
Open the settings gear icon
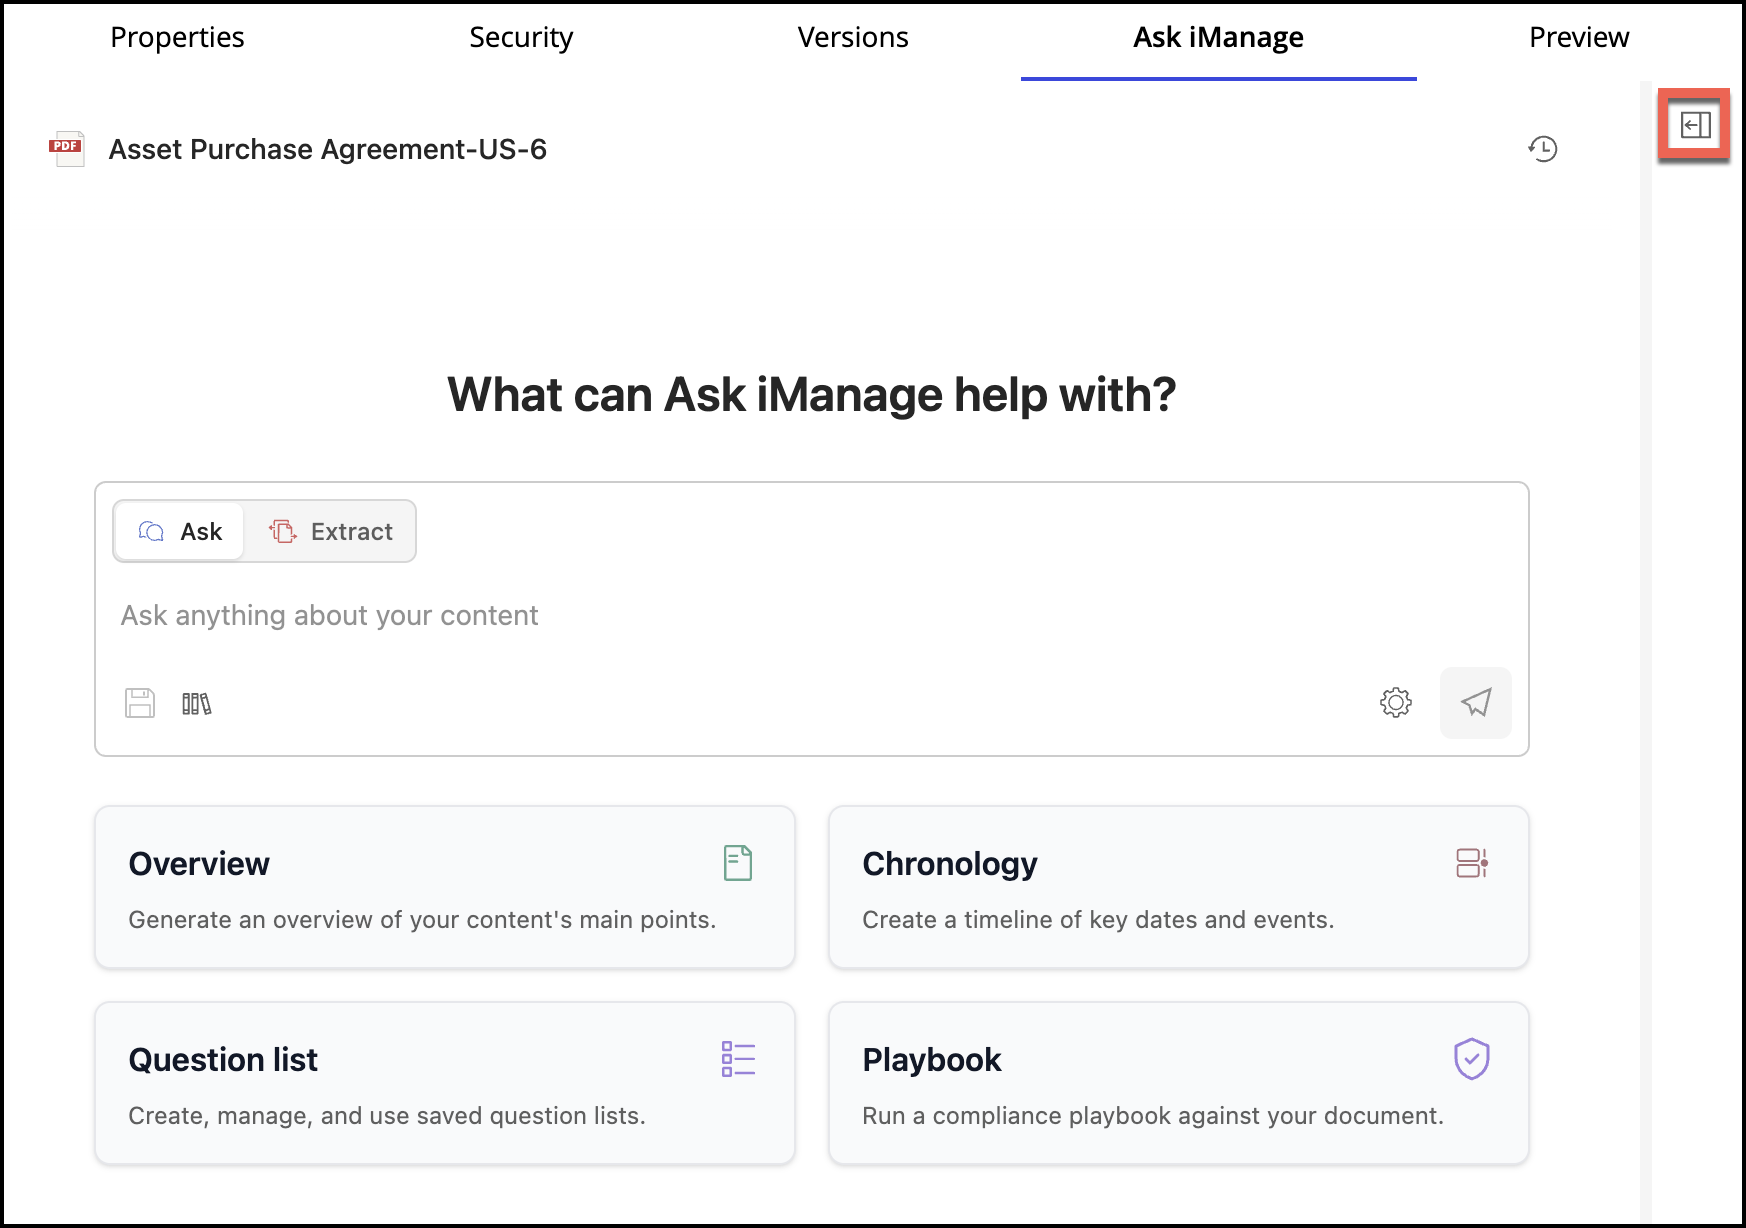click(x=1396, y=702)
